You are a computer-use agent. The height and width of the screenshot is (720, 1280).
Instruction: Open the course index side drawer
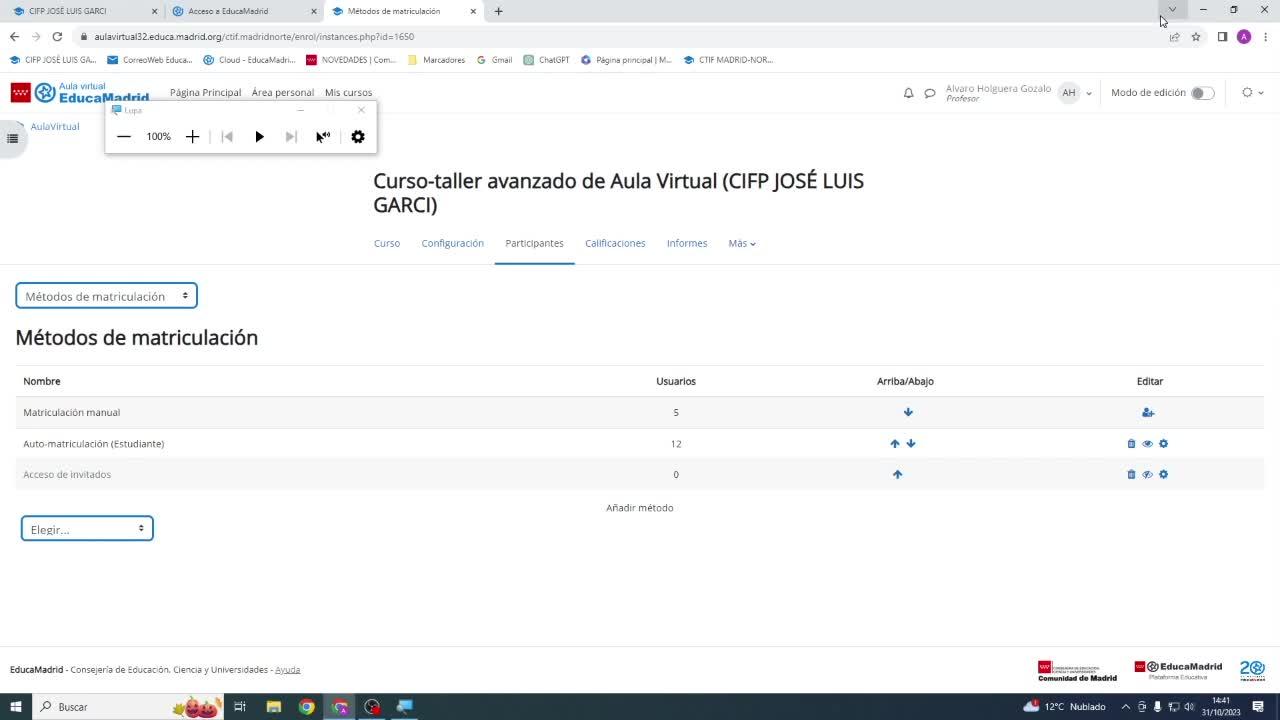pyautogui.click(x=12, y=138)
